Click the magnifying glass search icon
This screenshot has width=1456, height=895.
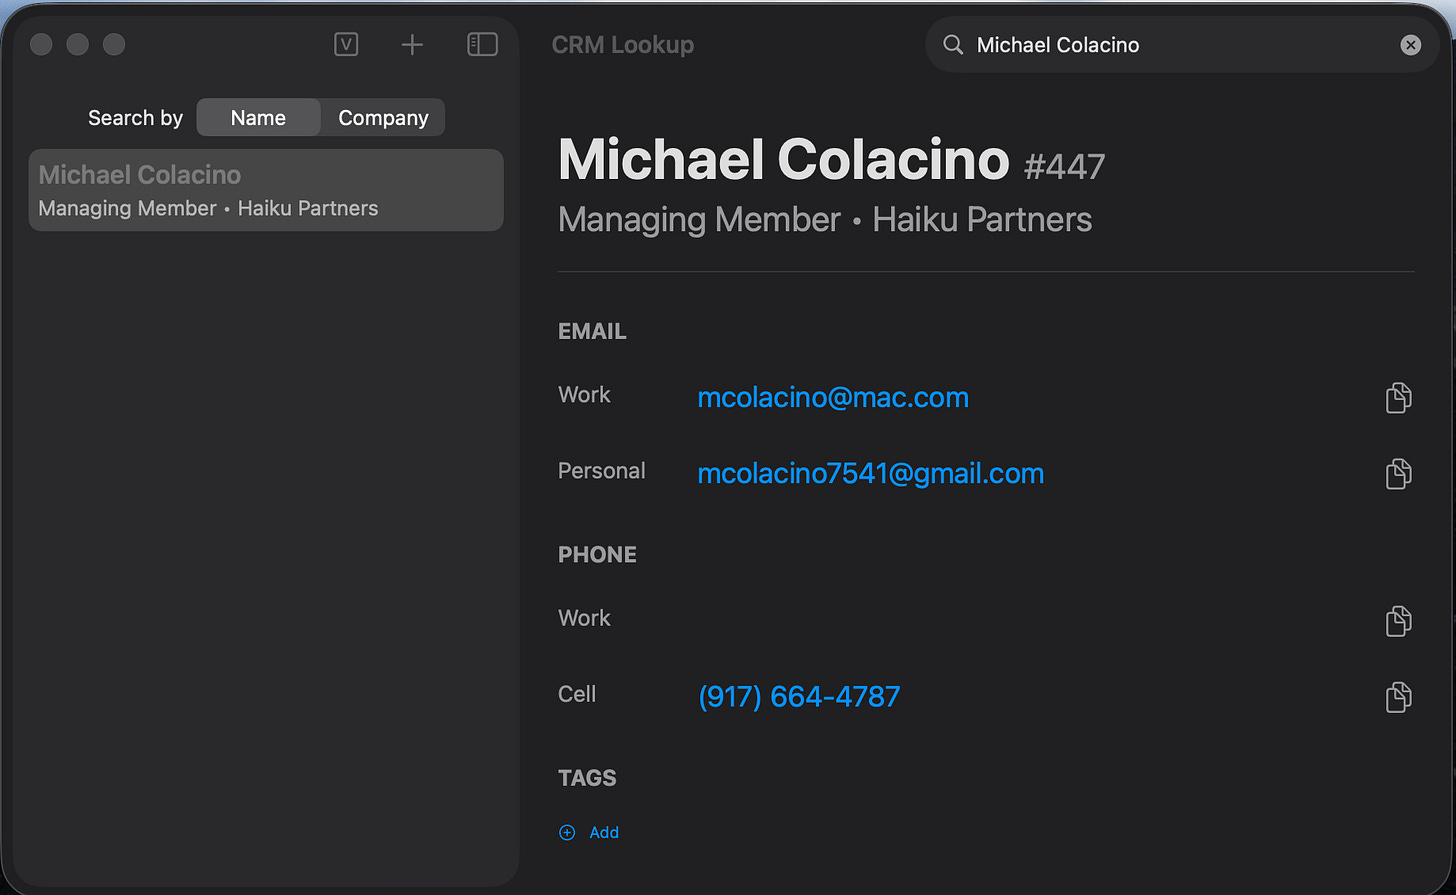point(953,45)
